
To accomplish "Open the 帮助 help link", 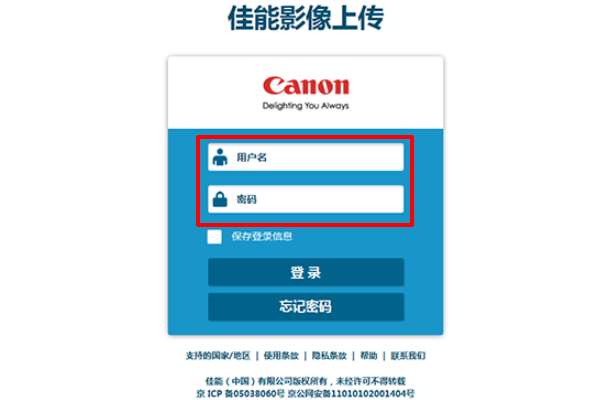I will tap(368, 356).
